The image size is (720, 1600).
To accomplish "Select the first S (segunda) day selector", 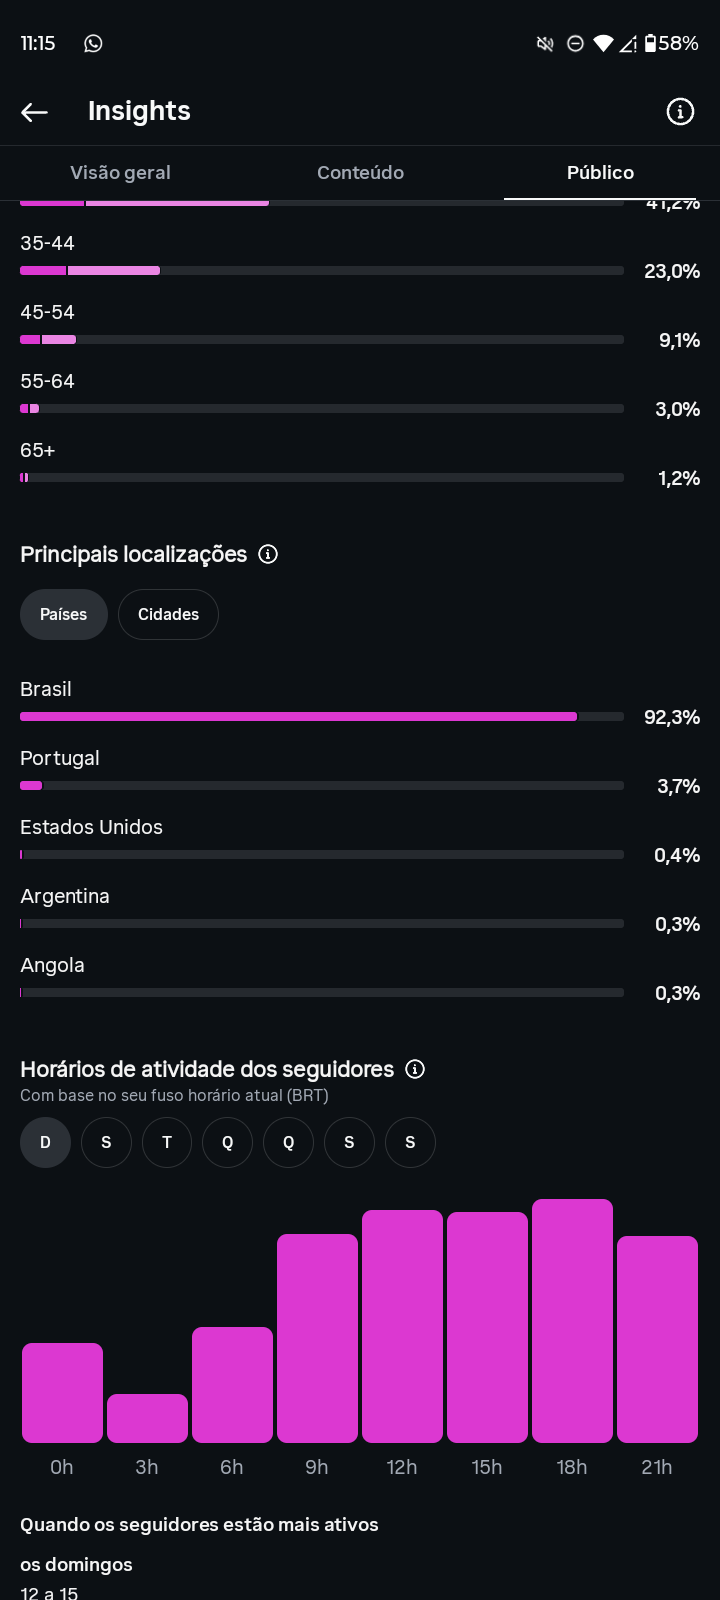I will click(106, 1142).
